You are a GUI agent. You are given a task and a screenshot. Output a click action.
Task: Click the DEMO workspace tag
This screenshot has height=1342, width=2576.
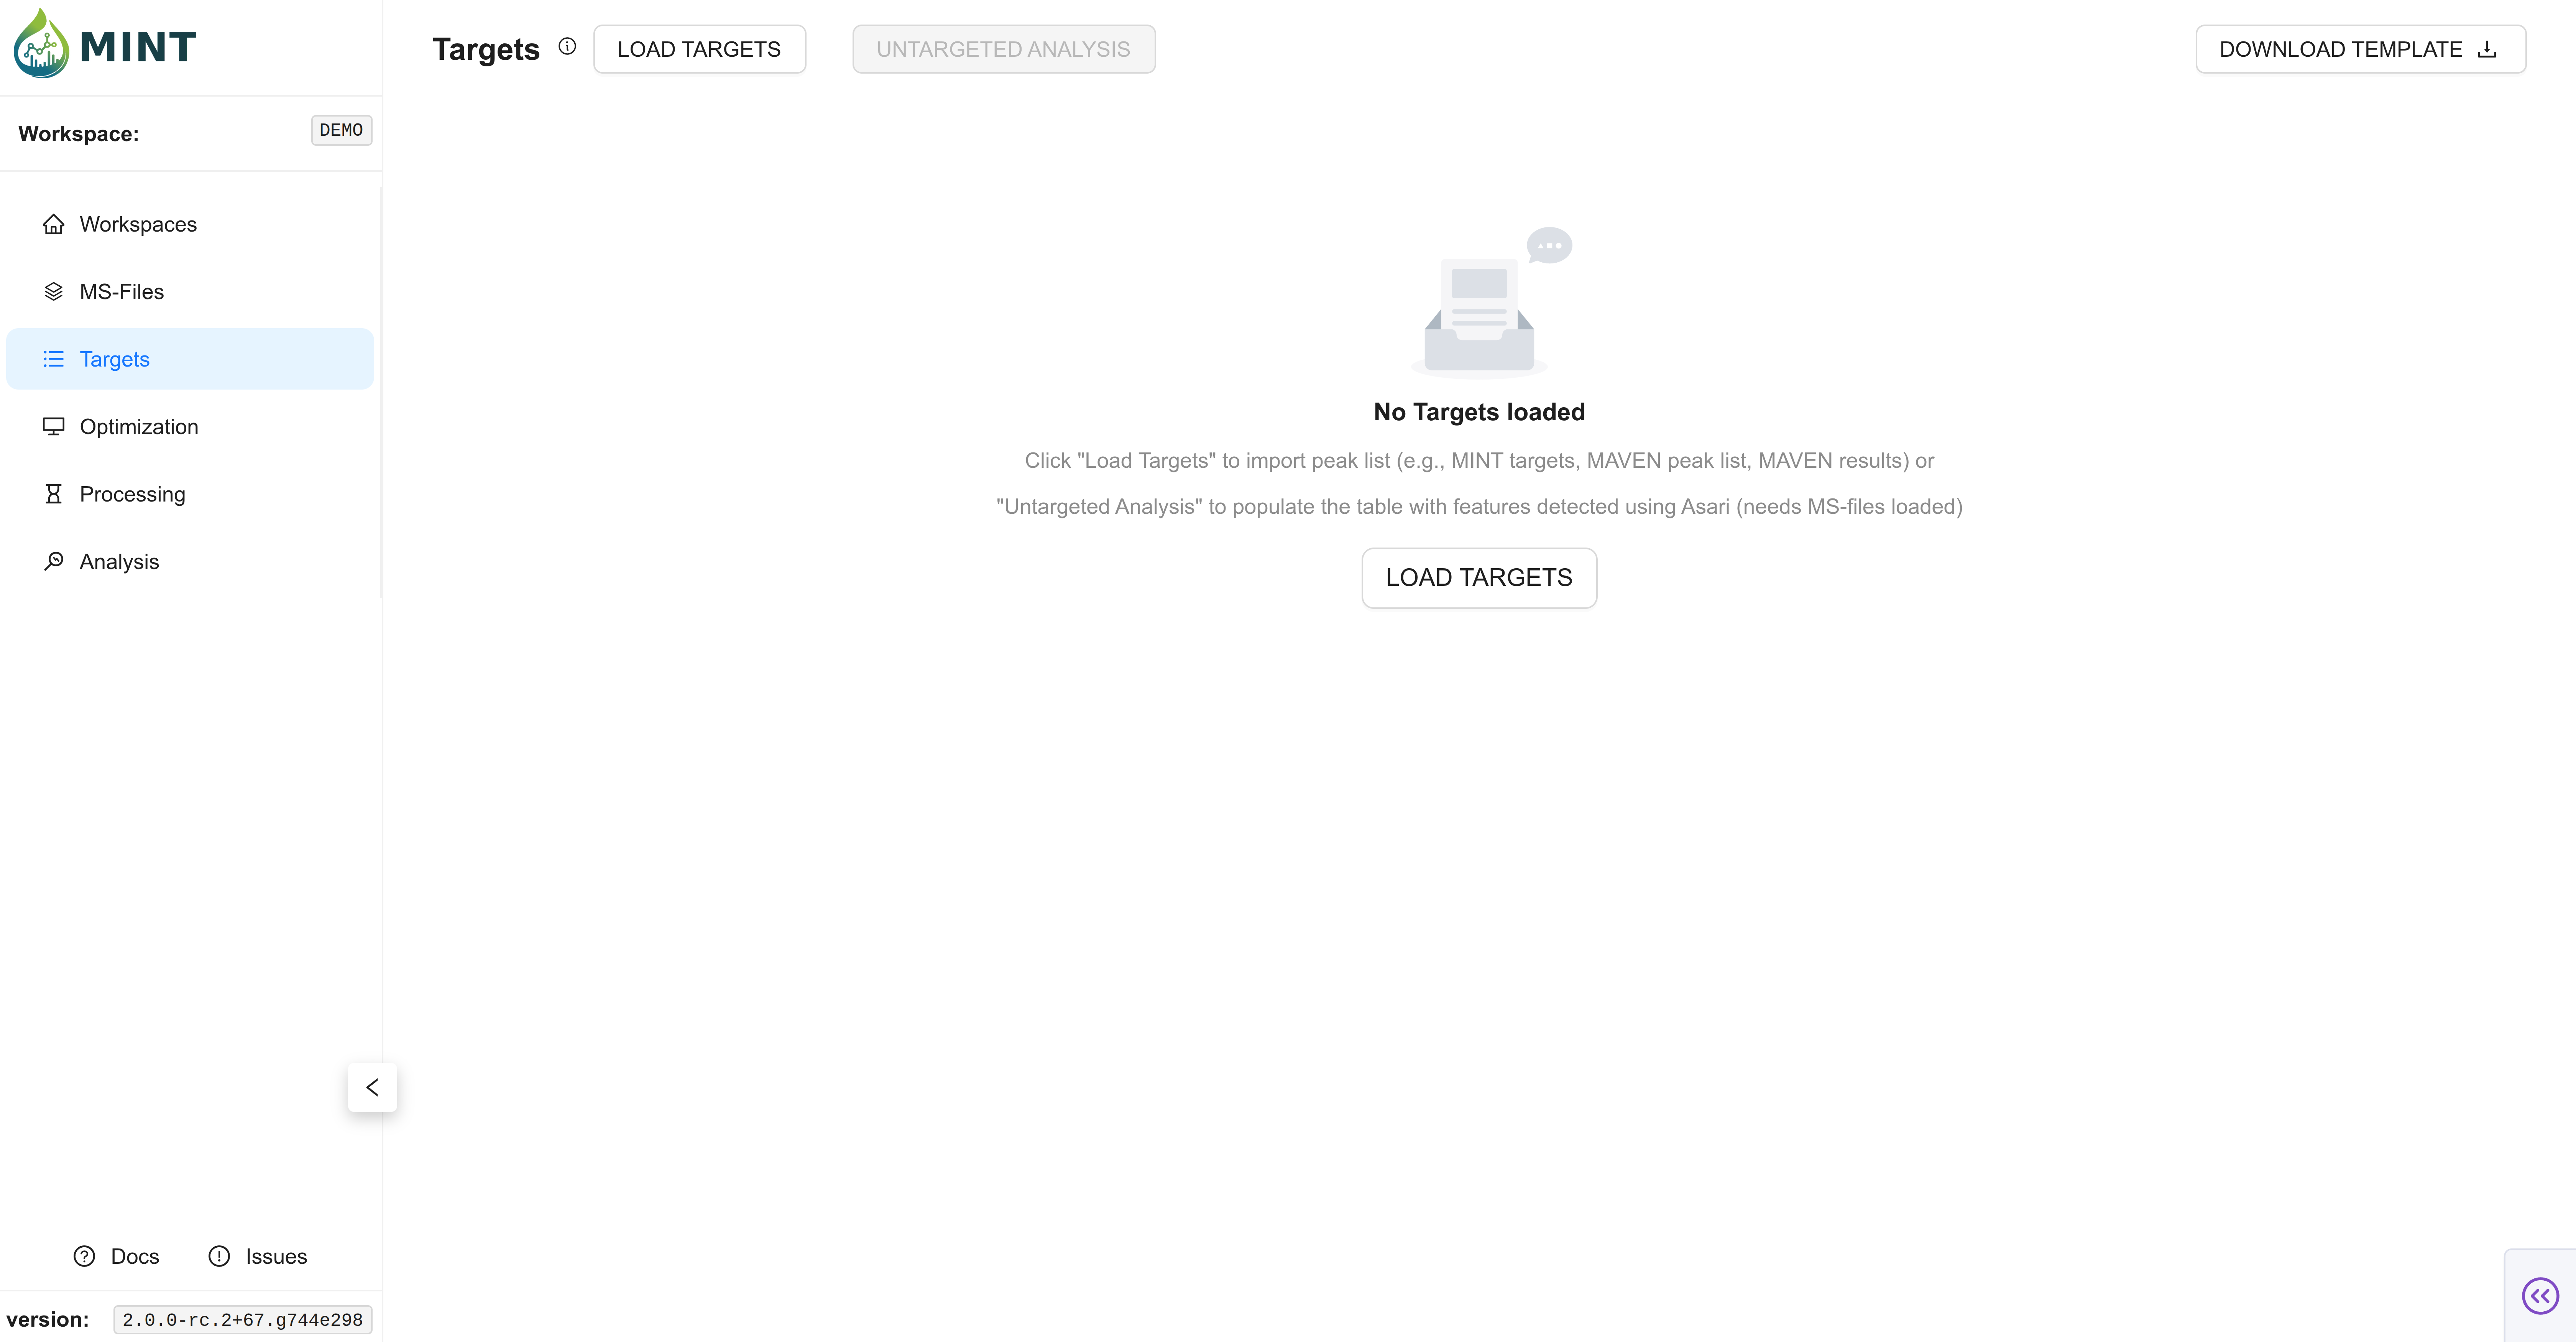pos(341,130)
